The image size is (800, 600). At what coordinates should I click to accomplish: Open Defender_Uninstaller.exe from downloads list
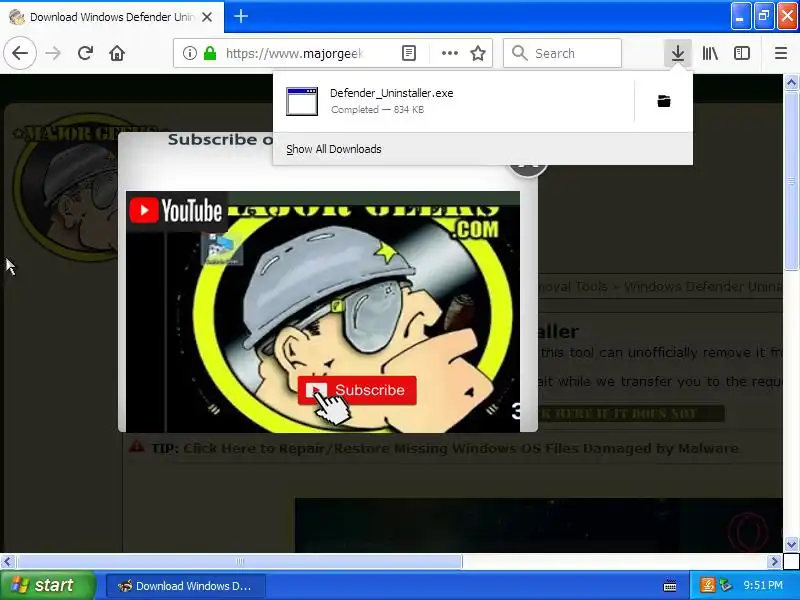(453, 101)
